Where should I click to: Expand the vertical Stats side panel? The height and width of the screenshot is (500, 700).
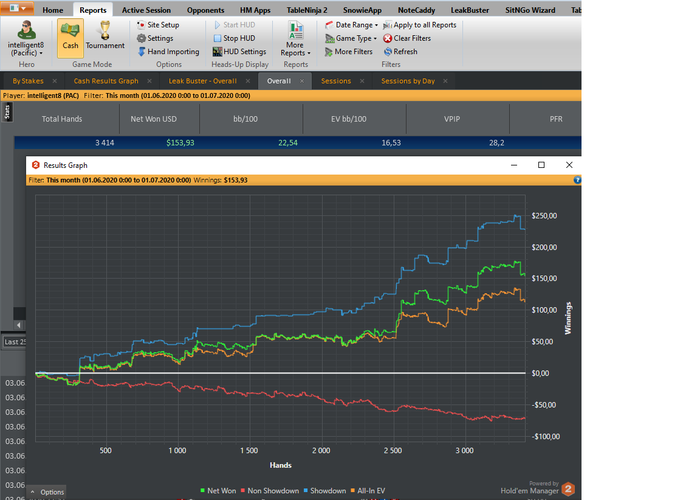coord(7,112)
